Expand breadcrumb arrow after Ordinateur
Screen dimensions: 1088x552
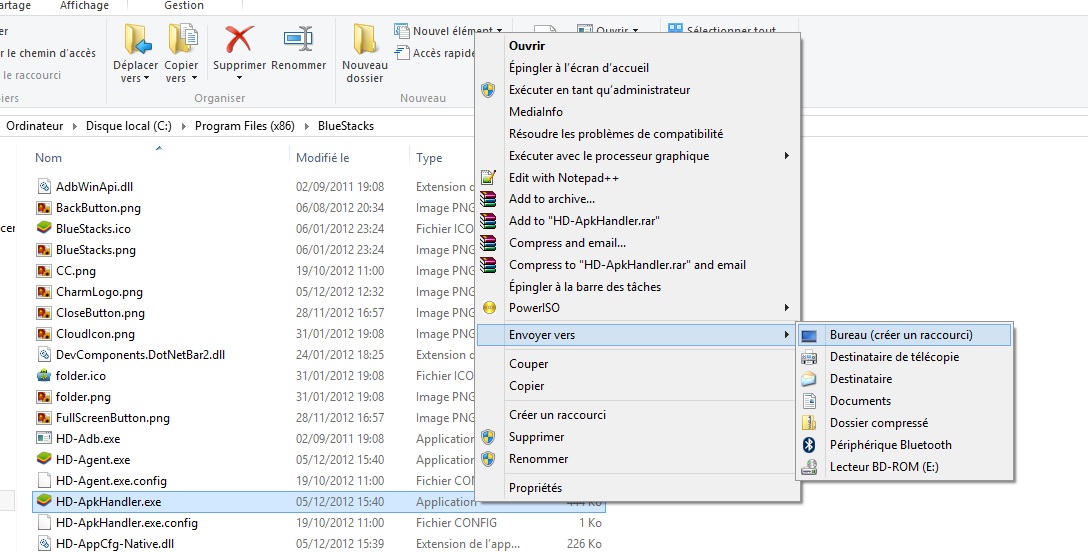coord(74,126)
